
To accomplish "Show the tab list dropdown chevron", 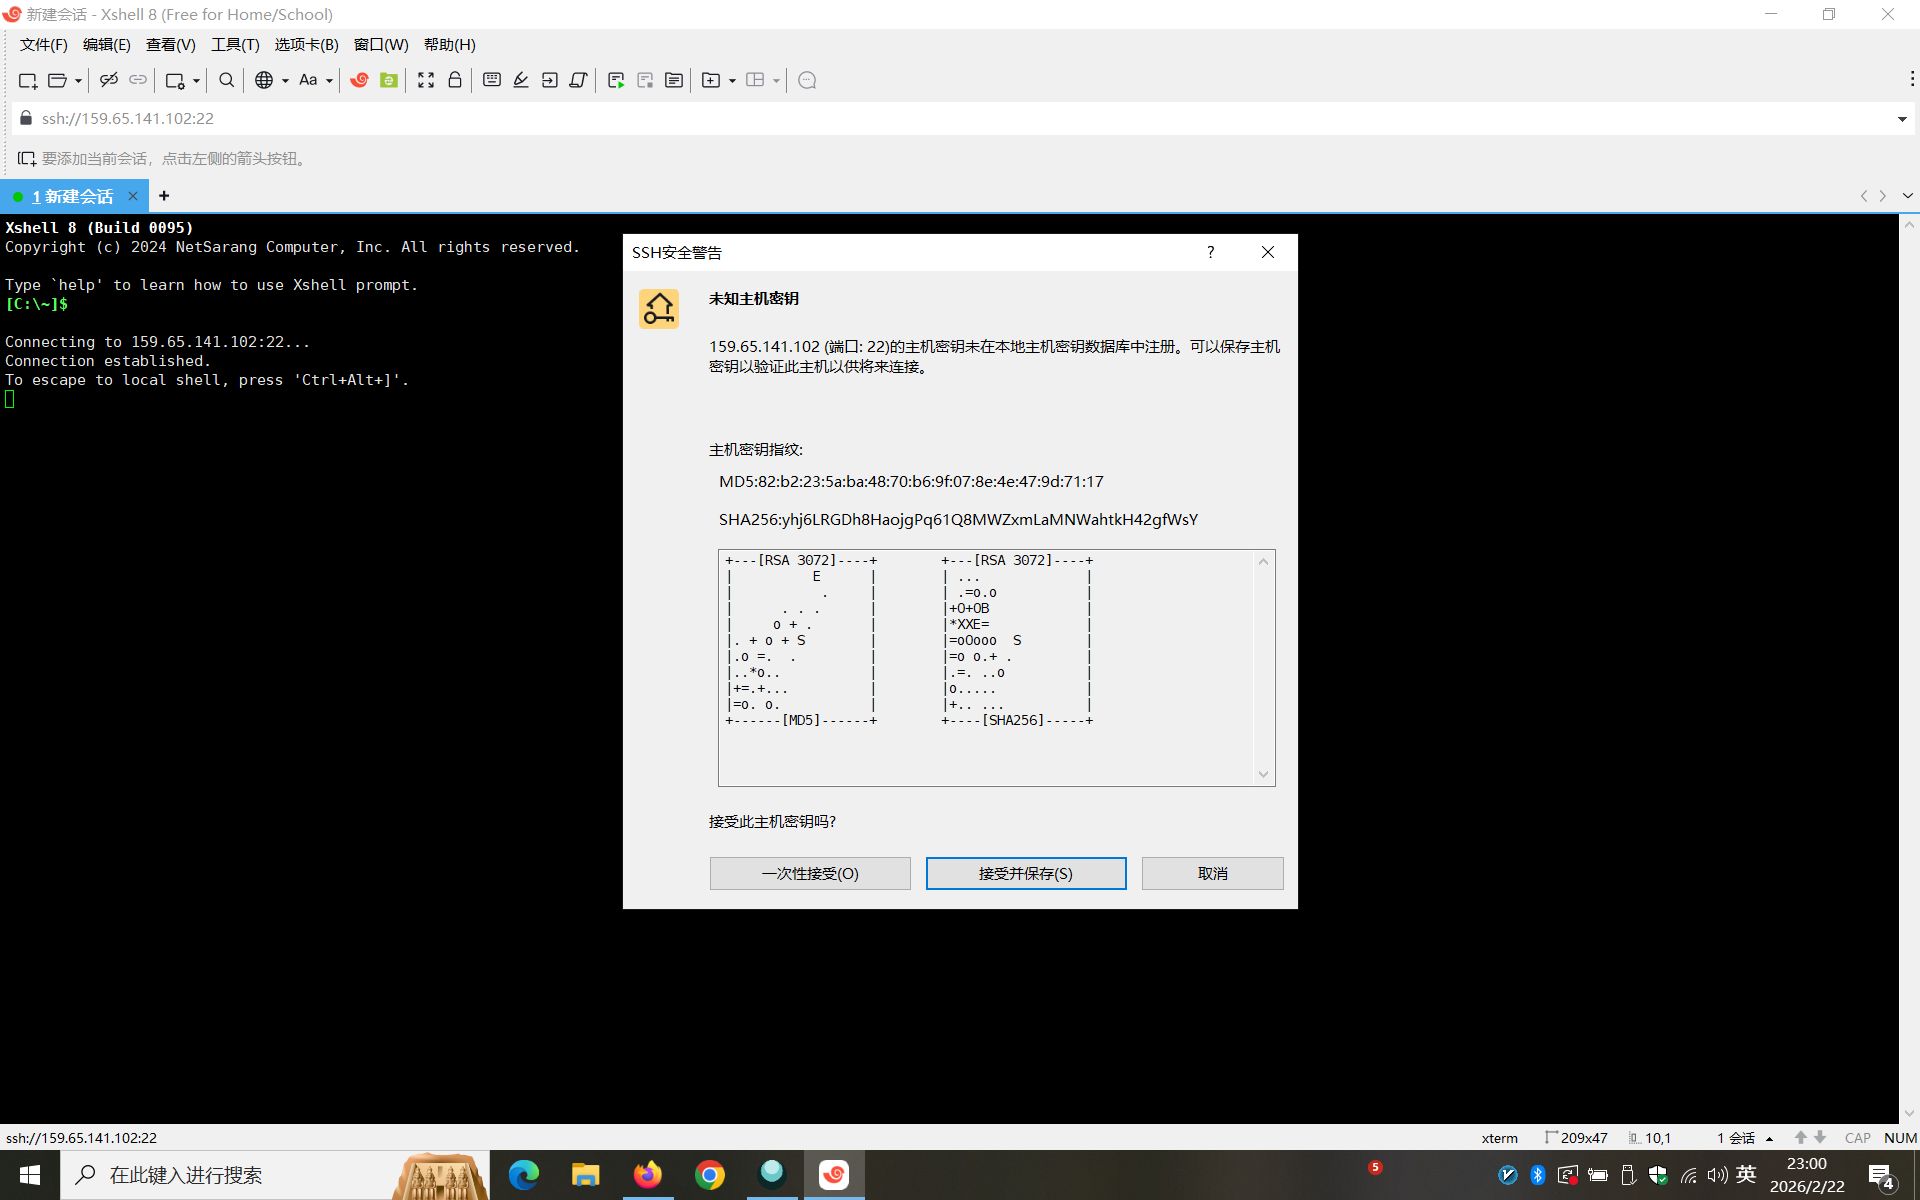I will (x=1907, y=196).
